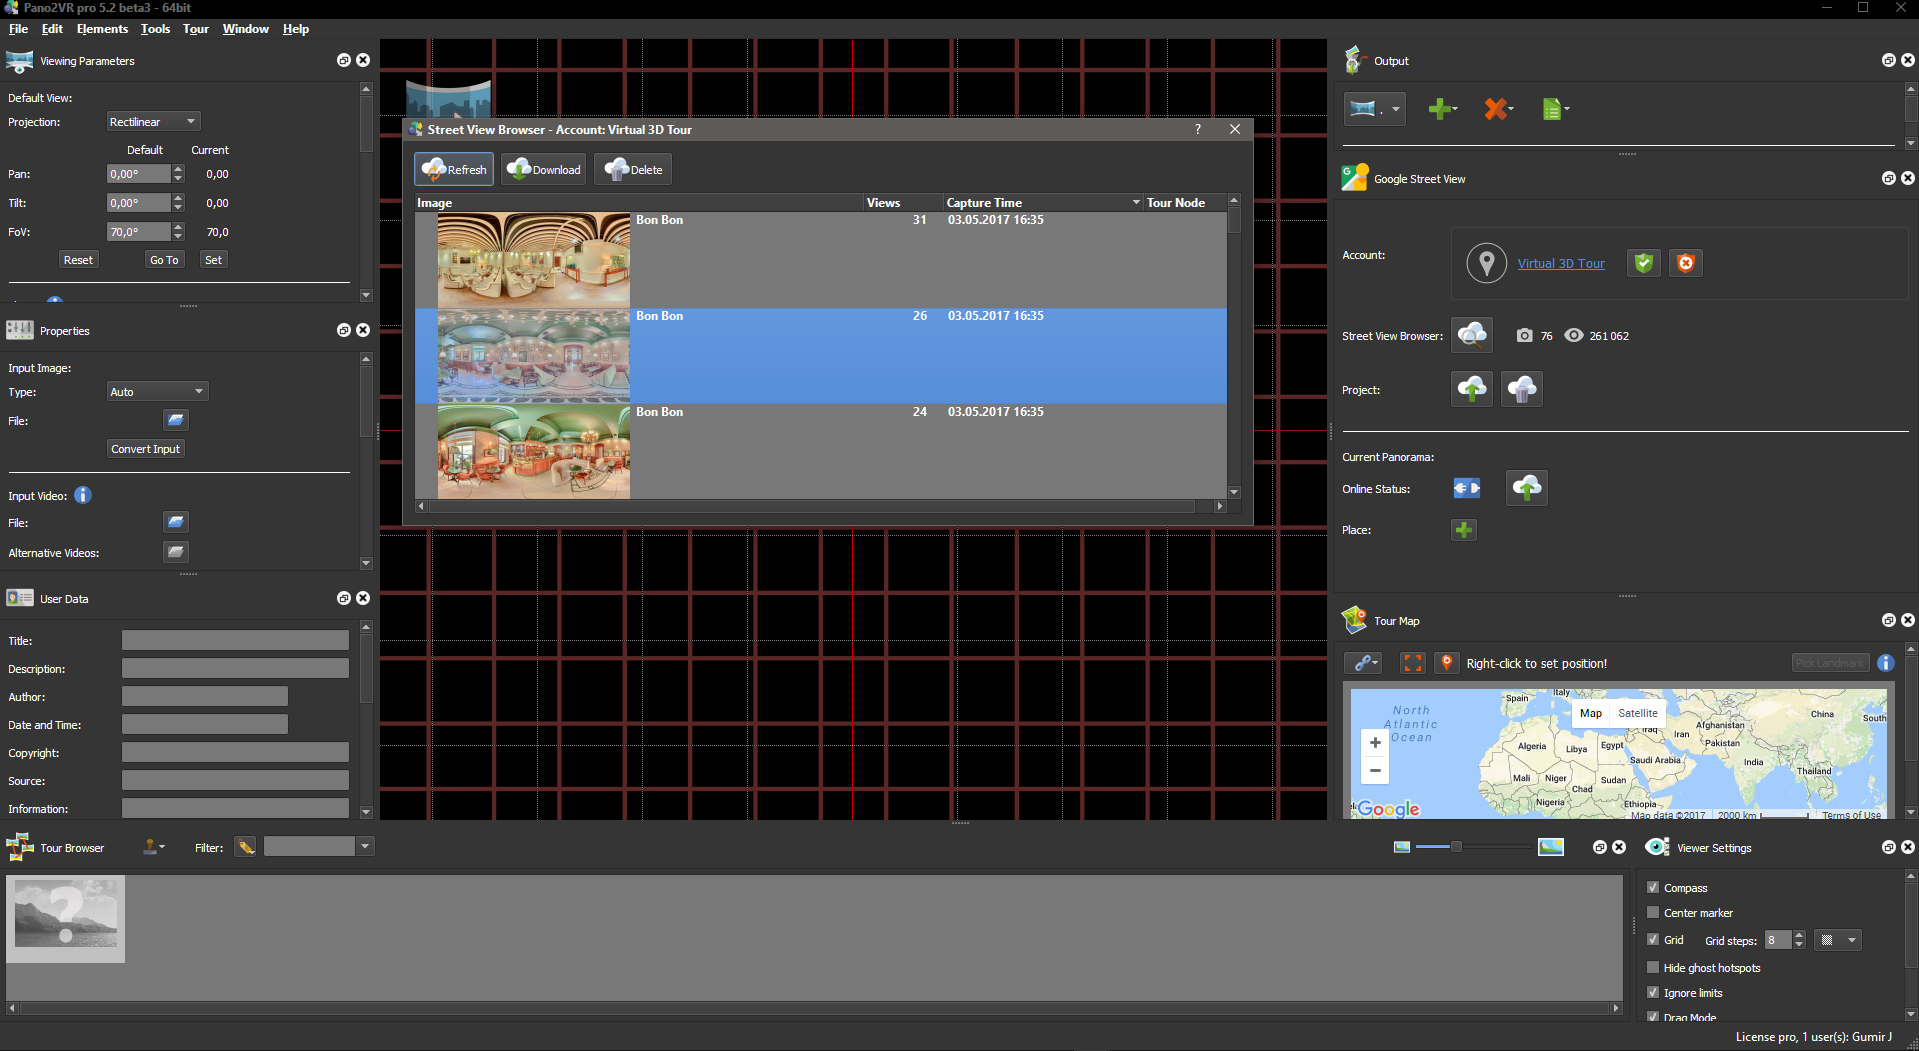The height and width of the screenshot is (1051, 1919).
Task: Click the Online Status blue icon
Action: [x=1466, y=488]
